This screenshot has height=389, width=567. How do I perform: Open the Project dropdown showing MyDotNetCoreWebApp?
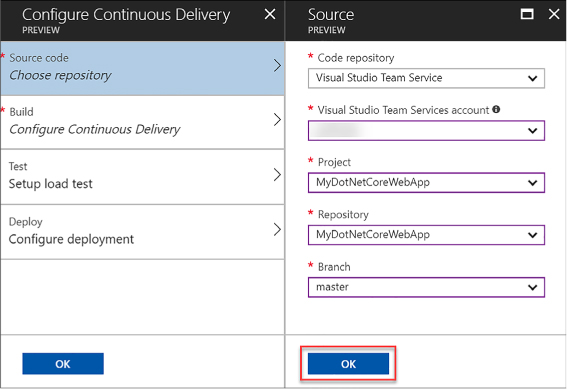[x=426, y=183]
